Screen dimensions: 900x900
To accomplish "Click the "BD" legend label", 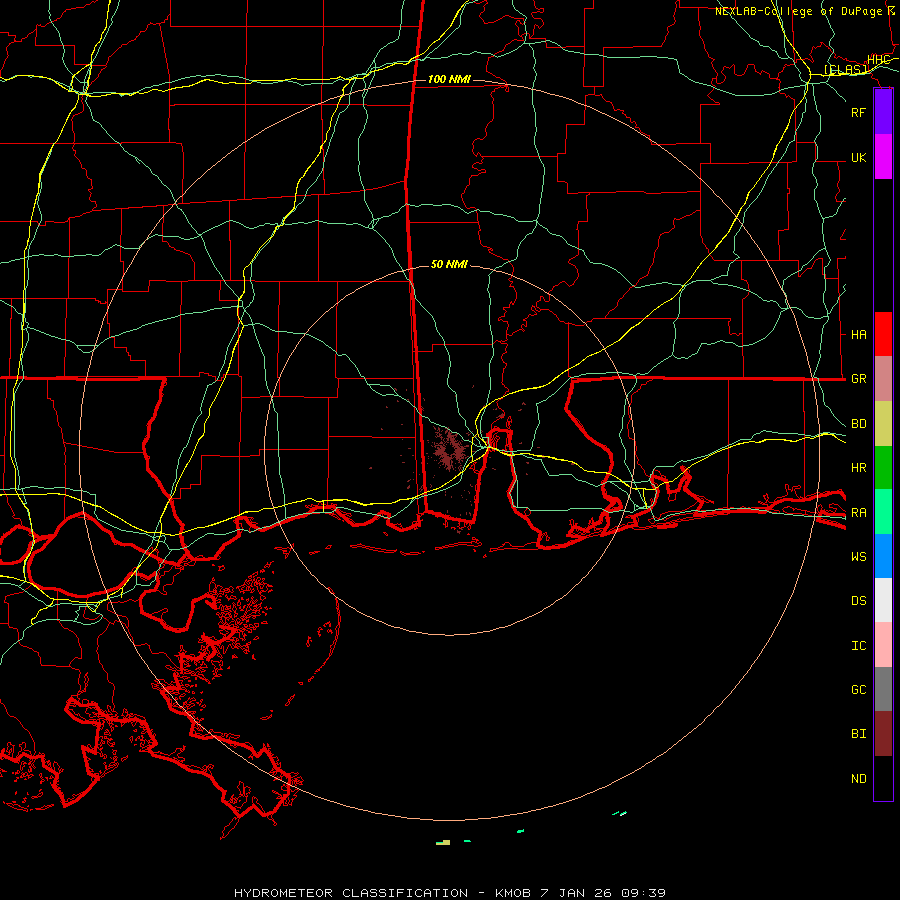I will [x=858, y=424].
